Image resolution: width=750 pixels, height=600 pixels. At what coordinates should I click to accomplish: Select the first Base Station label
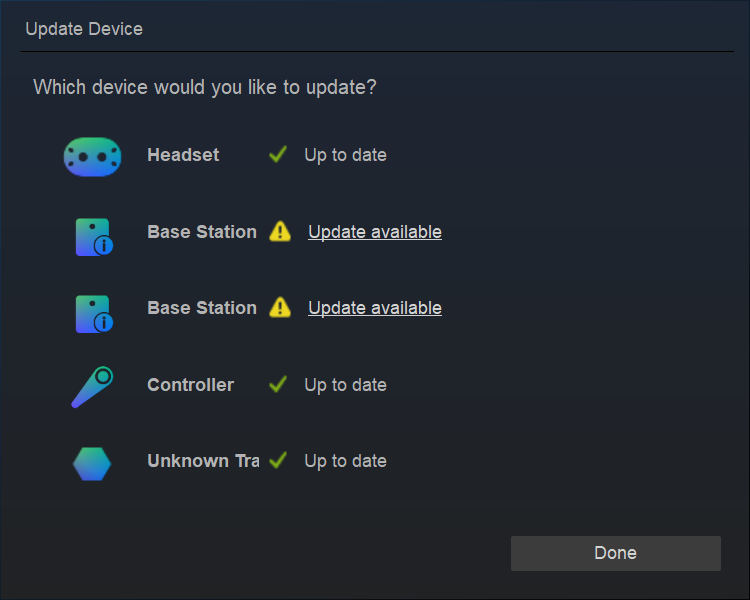pyautogui.click(x=202, y=232)
